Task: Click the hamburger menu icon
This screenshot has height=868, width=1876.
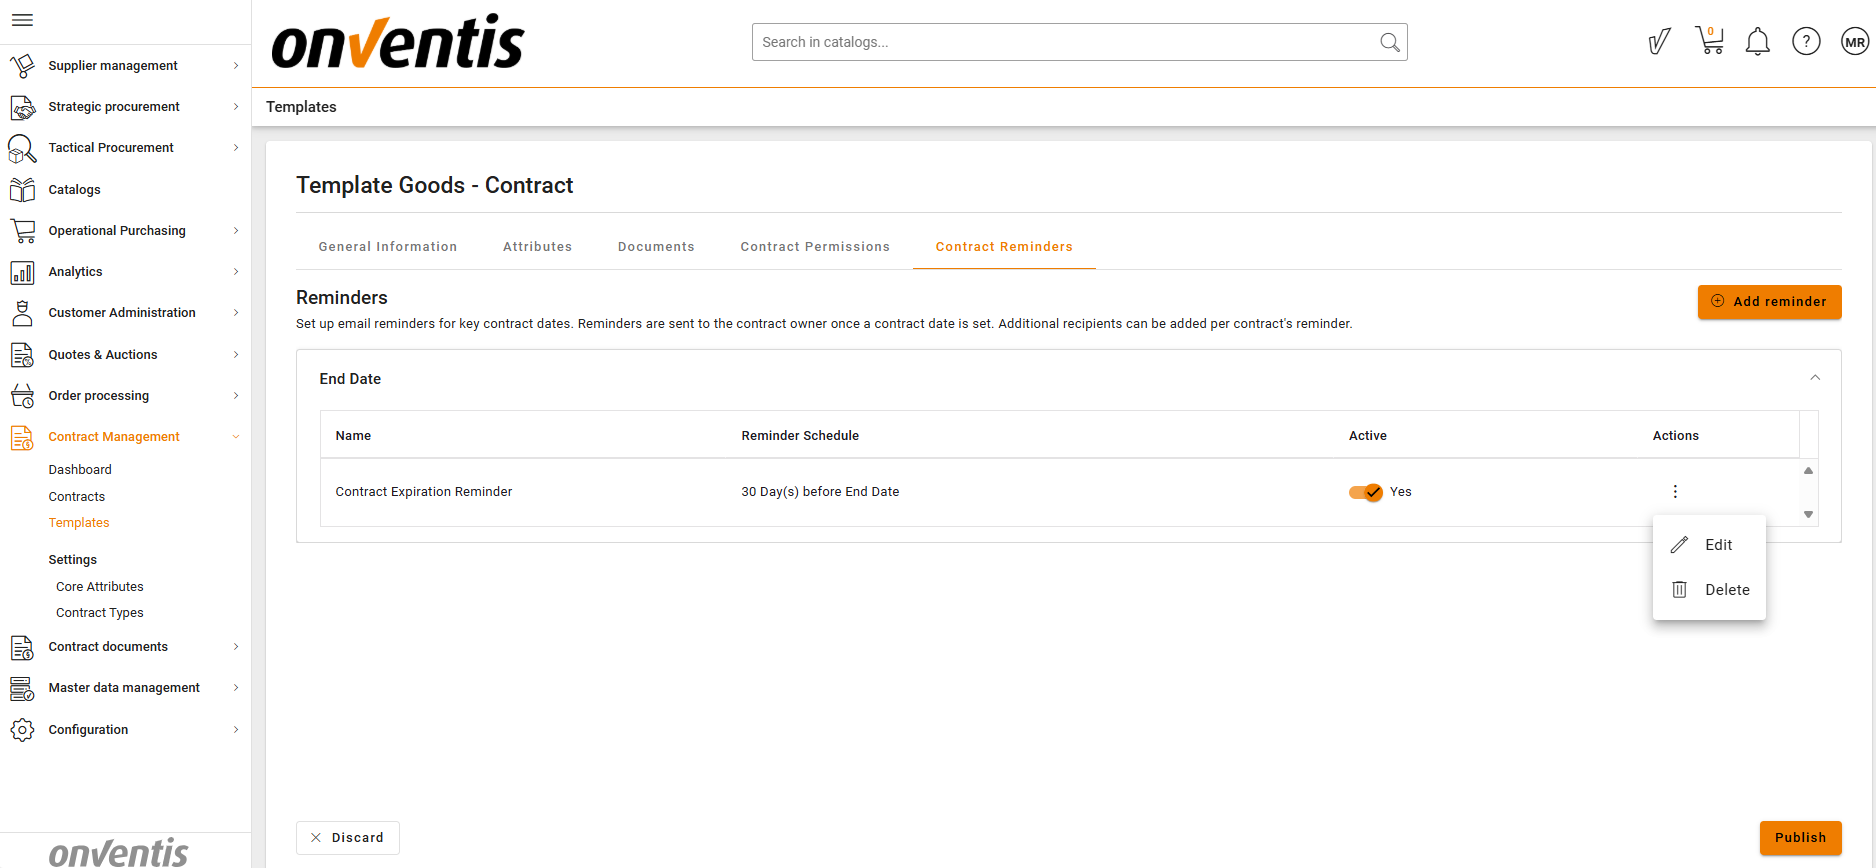Action: pos(22,20)
